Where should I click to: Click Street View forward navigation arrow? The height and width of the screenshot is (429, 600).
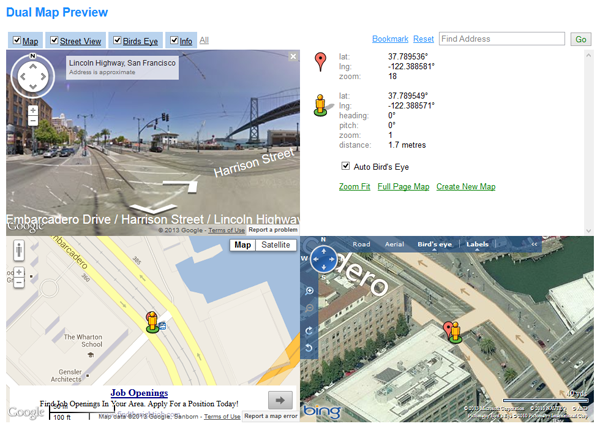point(153,208)
